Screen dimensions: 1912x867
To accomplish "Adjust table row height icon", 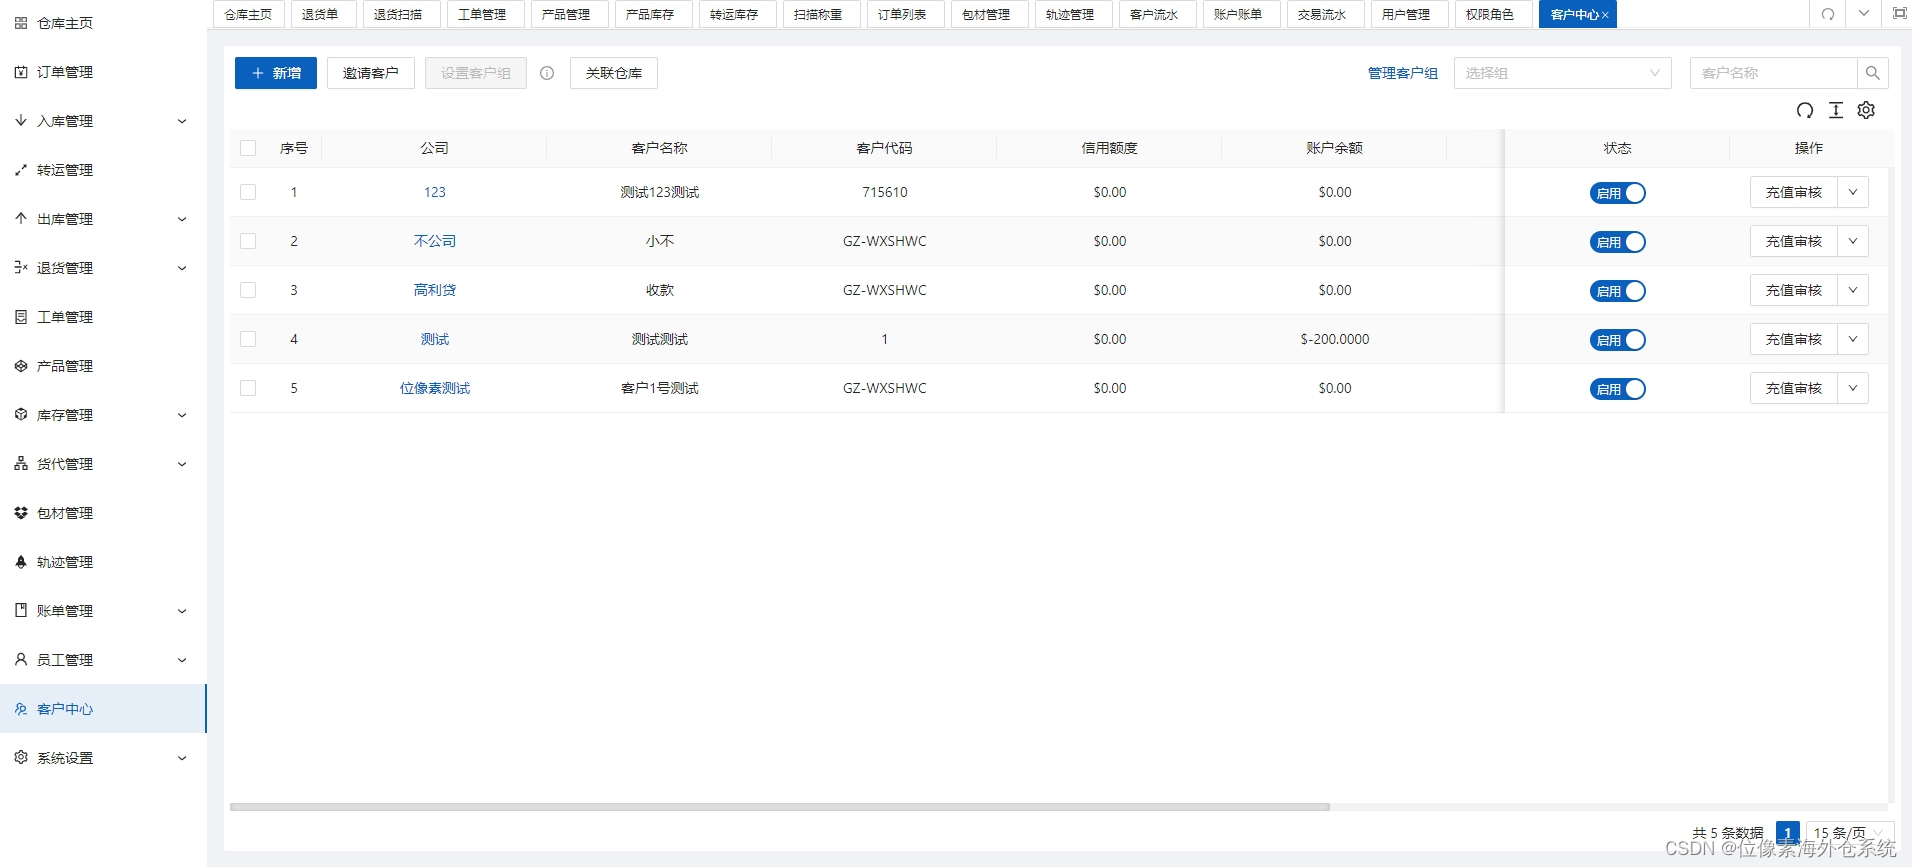I will click(x=1836, y=111).
